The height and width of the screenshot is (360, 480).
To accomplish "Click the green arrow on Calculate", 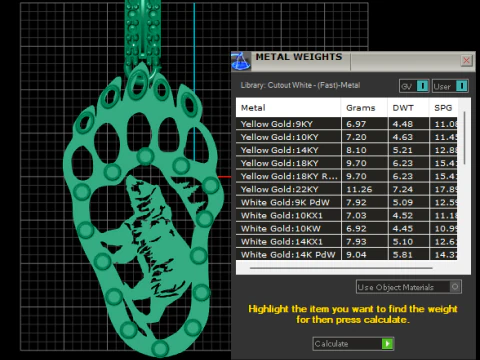I will click(387, 344).
